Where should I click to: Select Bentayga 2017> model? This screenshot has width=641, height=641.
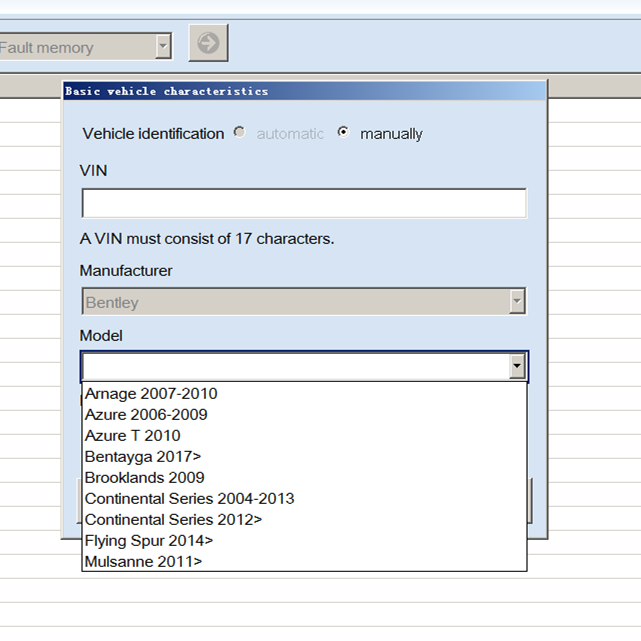pyautogui.click(x=304, y=457)
